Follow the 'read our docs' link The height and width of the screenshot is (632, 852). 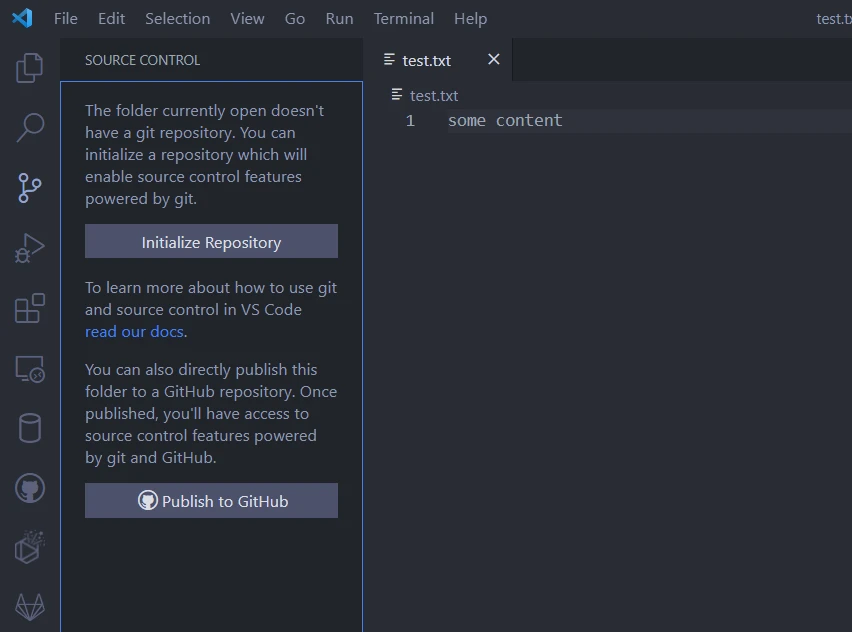pyautogui.click(x=134, y=331)
